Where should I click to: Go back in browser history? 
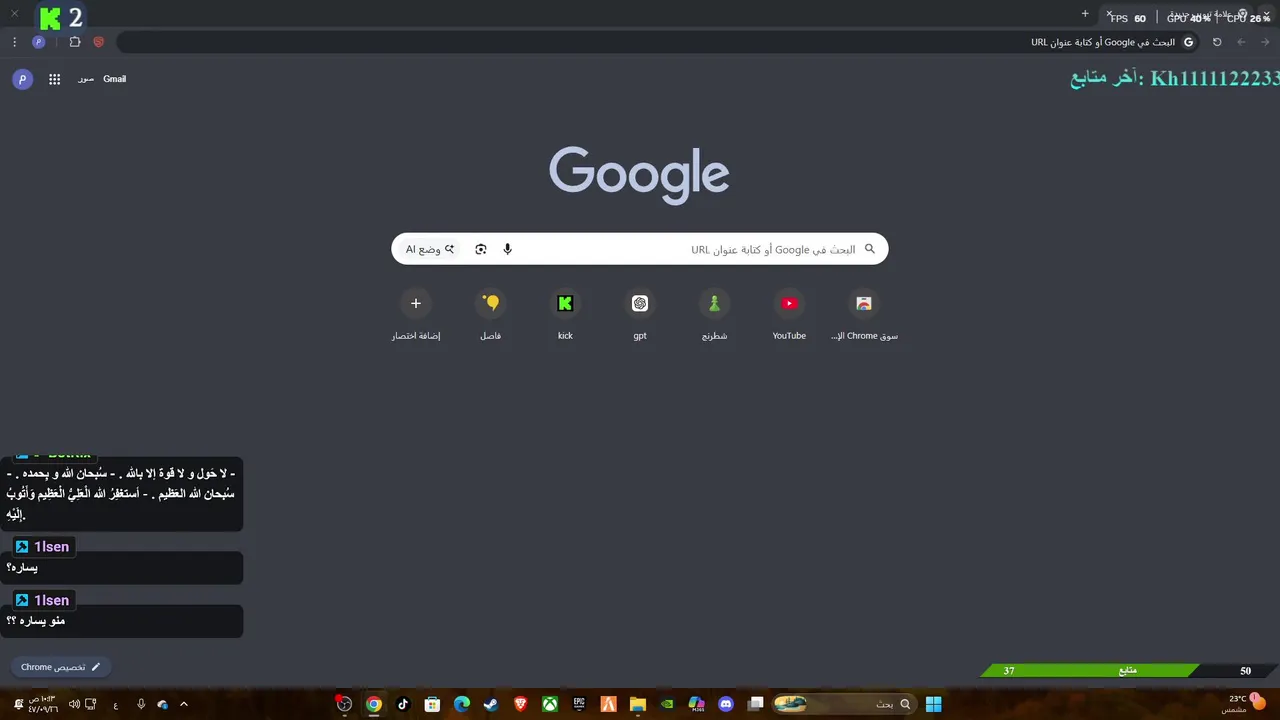tap(1266, 42)
